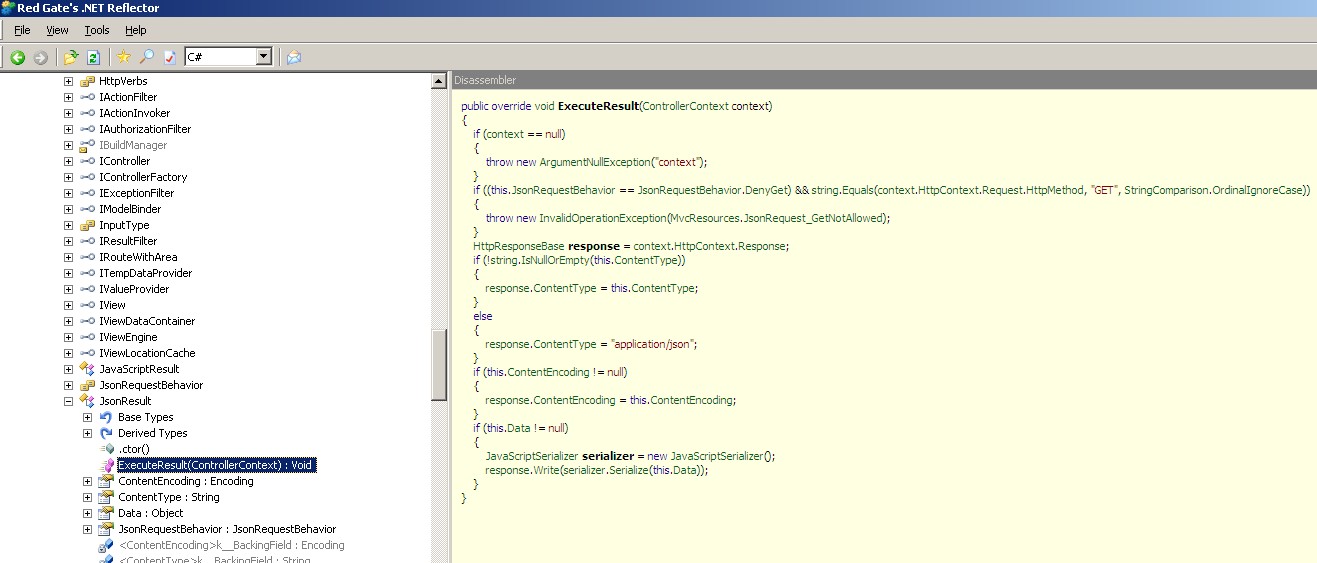1317x563 pixels.
Task: Click the JsonResult class icon
Action: tap(87, 401)
